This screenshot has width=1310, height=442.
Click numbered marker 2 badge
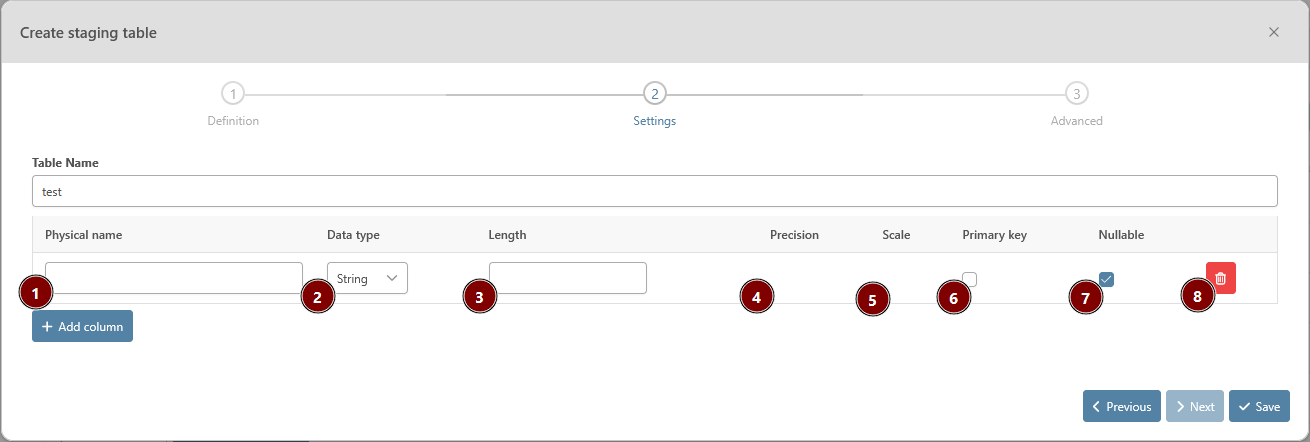pos(318,296)
